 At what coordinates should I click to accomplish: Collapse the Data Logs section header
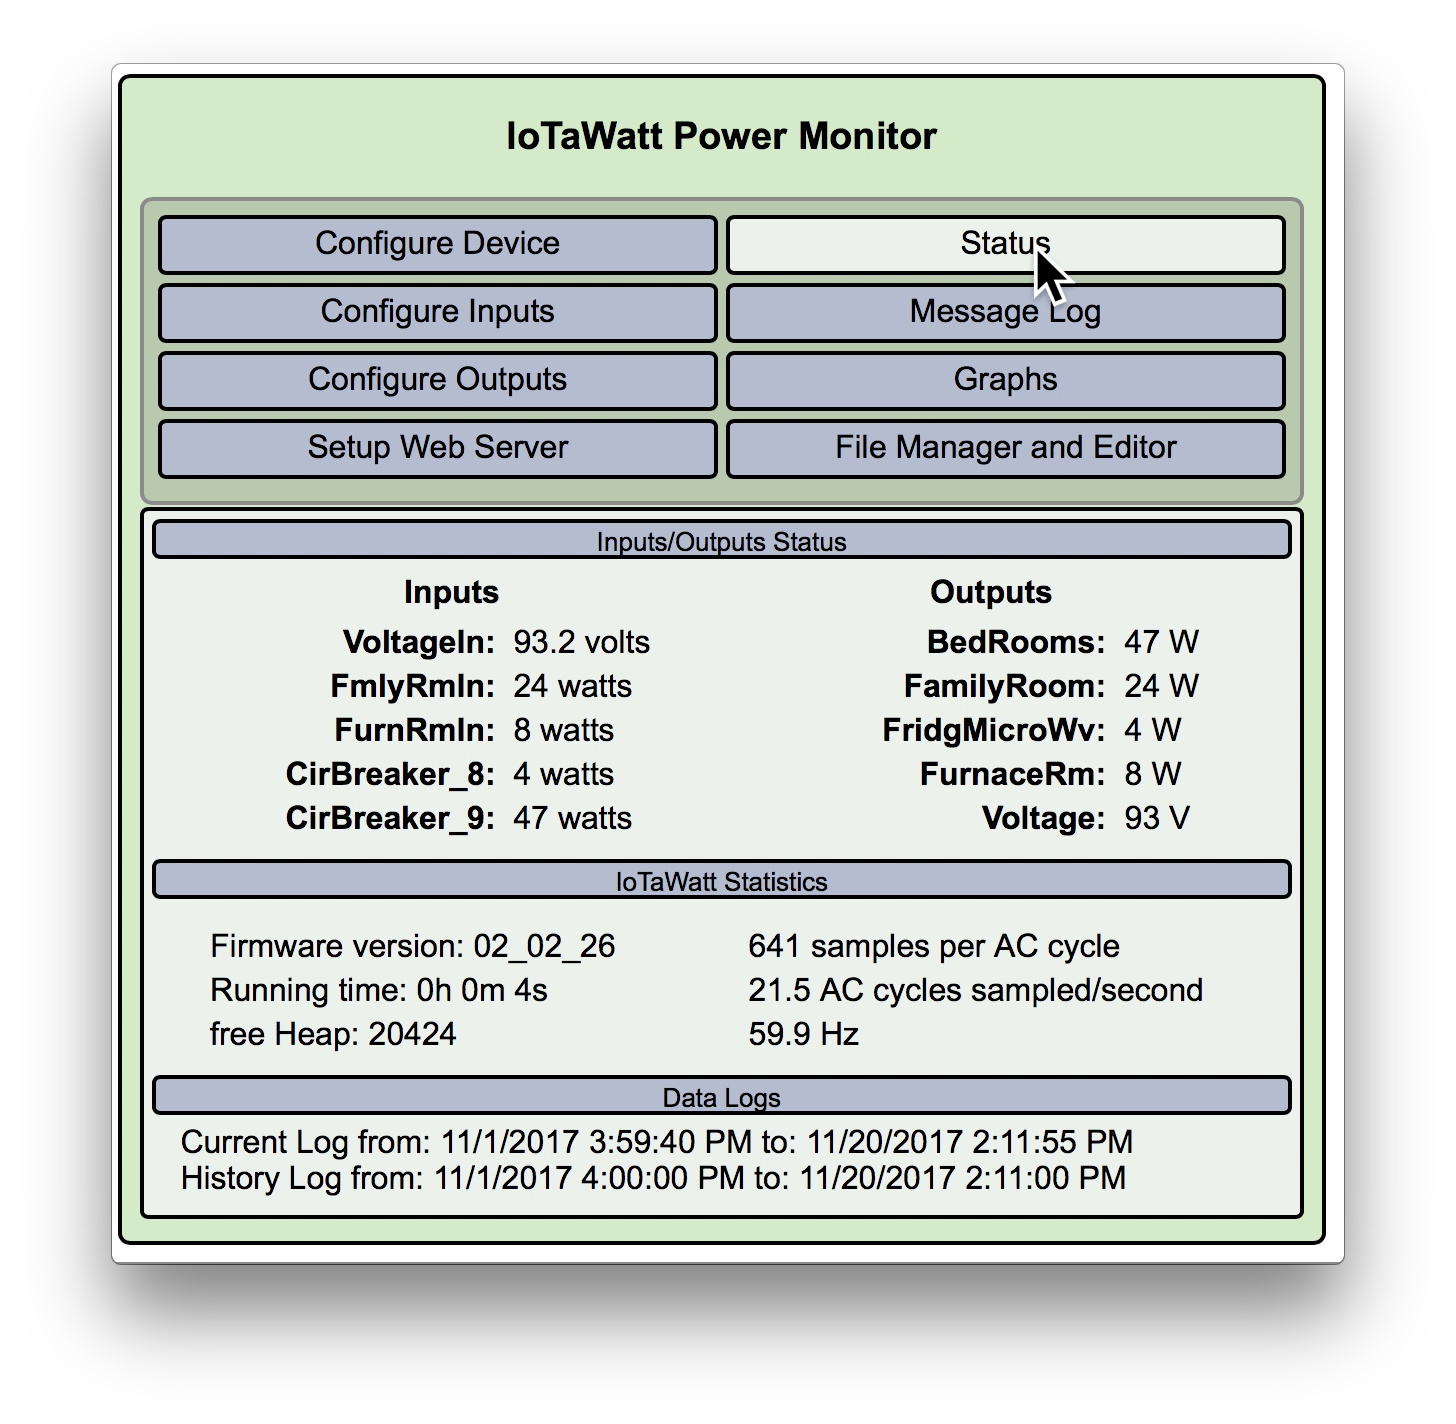tap(722, 1097)
